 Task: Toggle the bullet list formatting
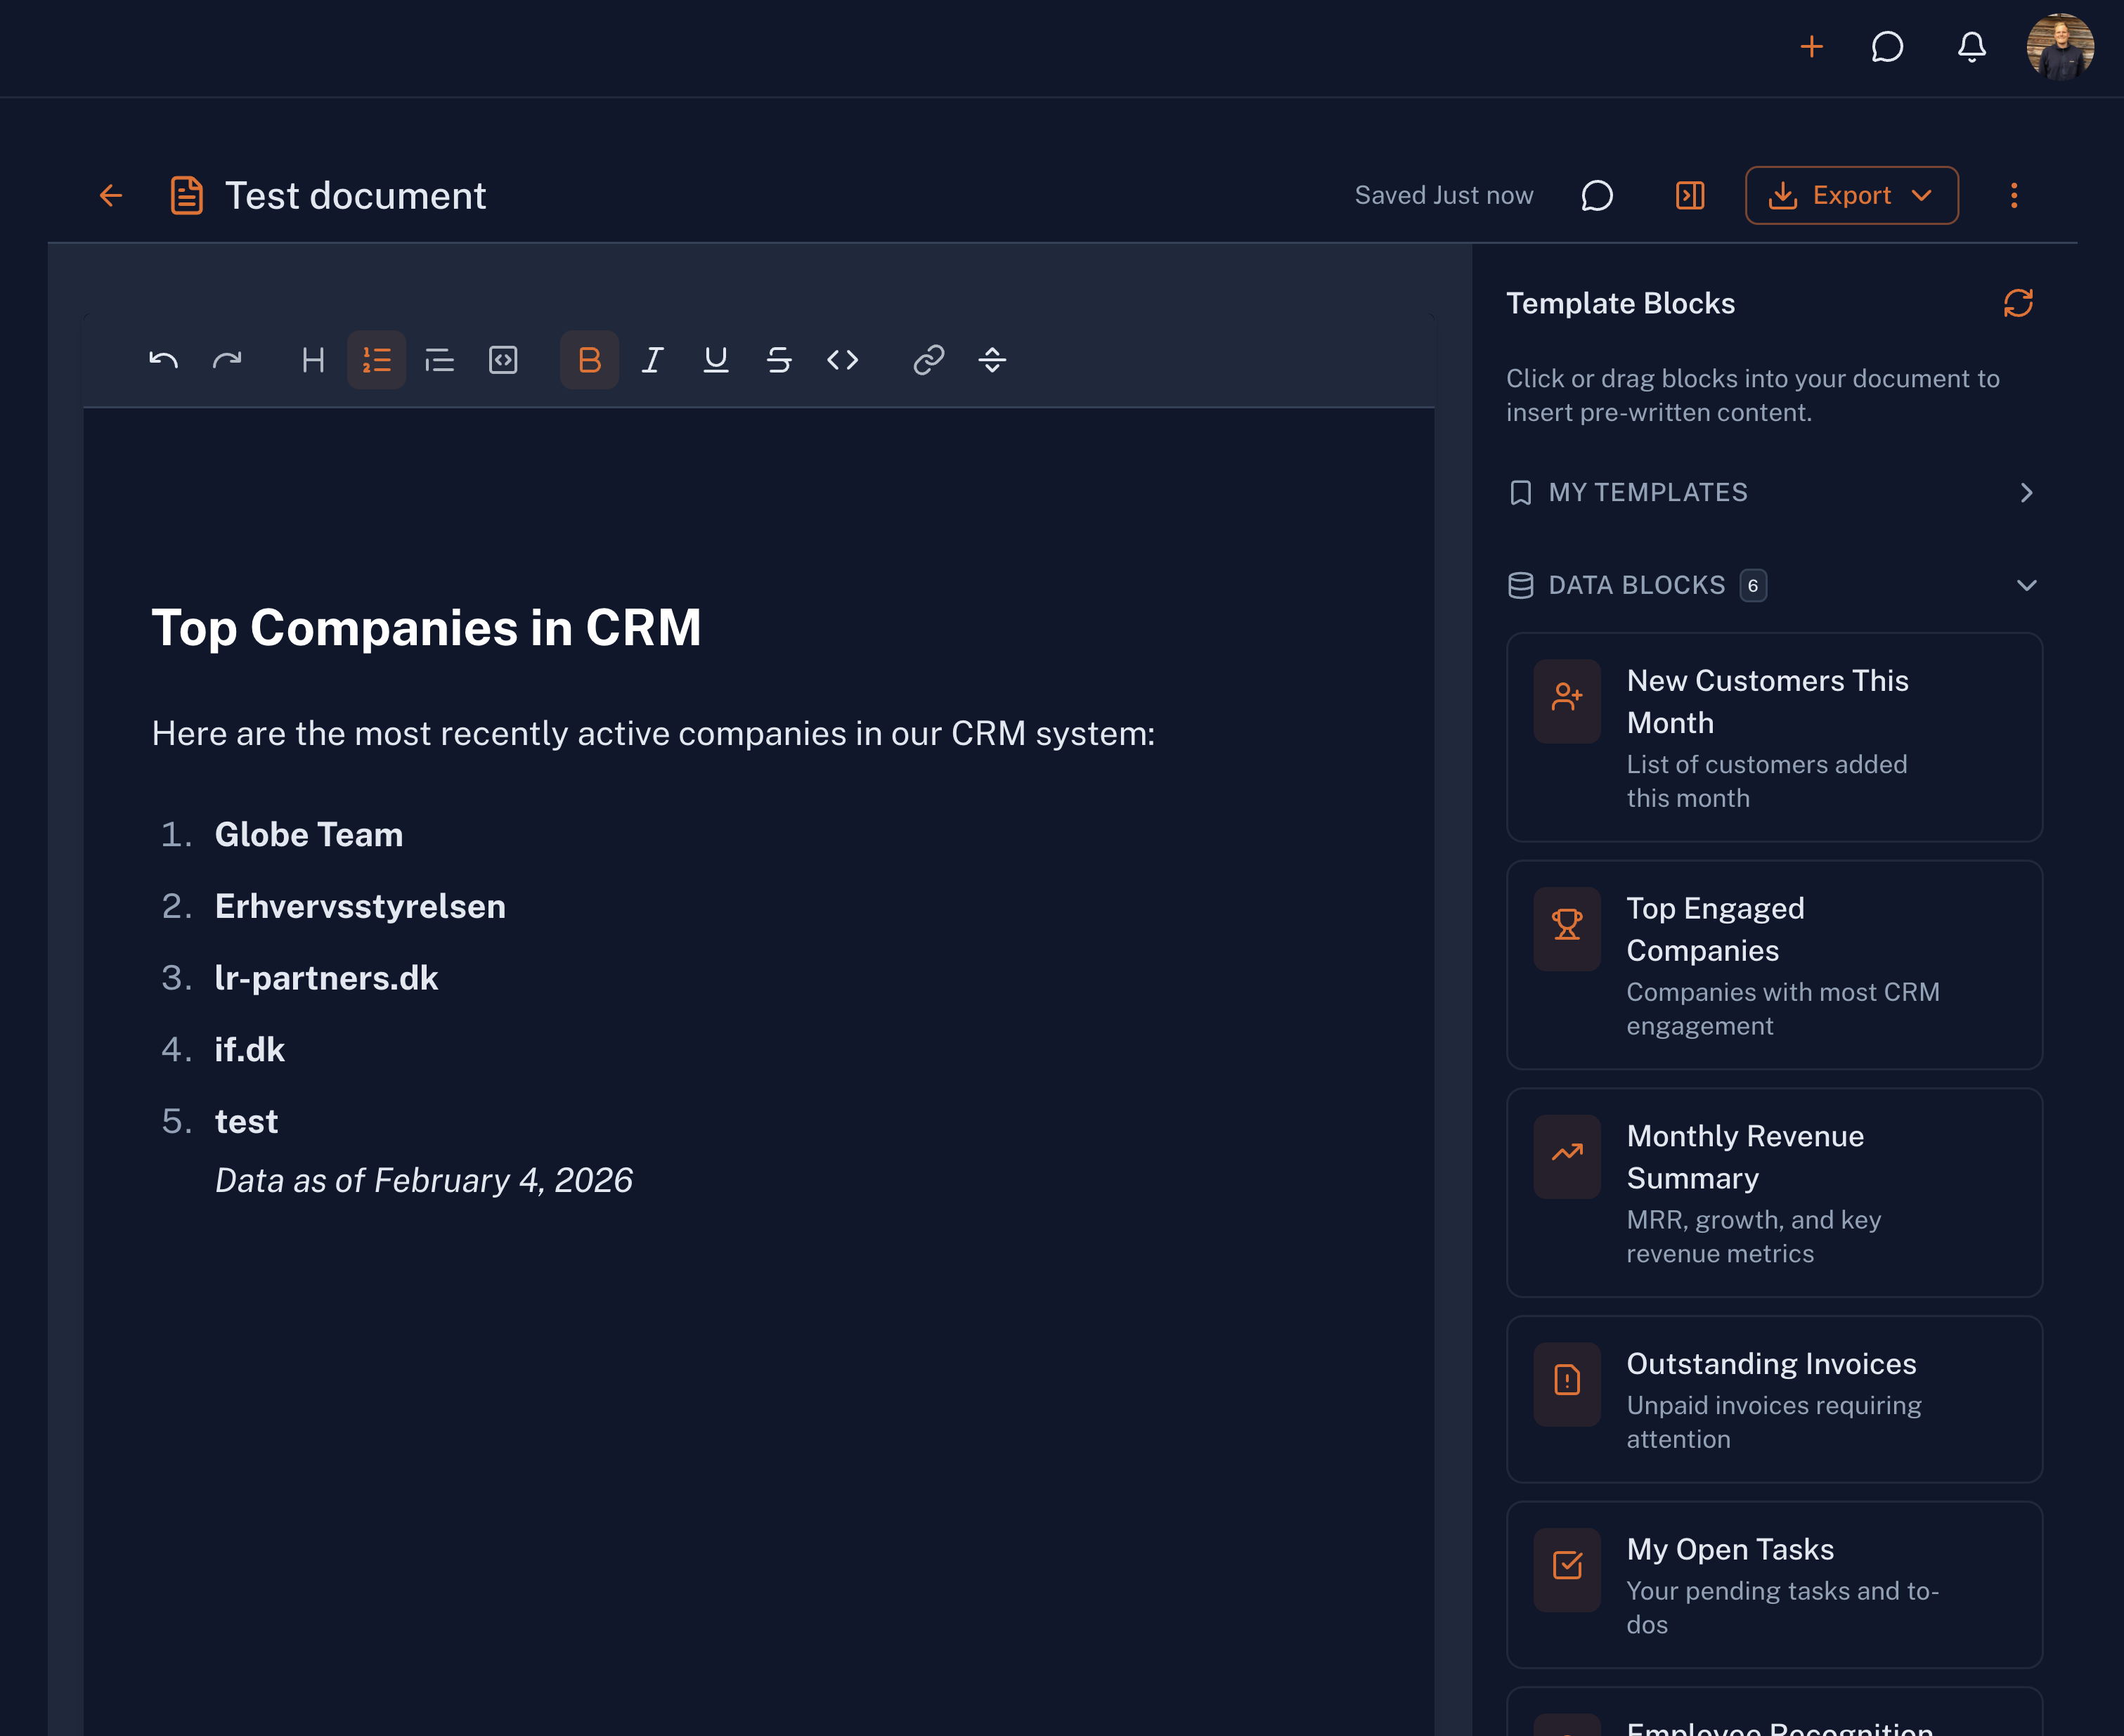pos(440,360)
